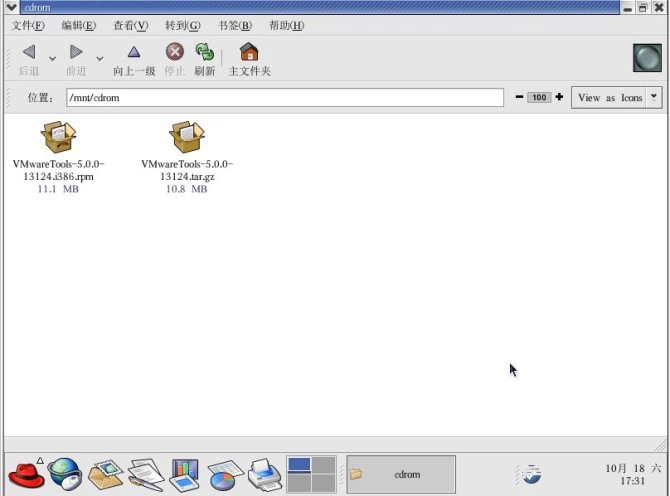Click the cdrom taskbar window button
Image resolution: width=670 pixels, height=496 pixels.
401,473
